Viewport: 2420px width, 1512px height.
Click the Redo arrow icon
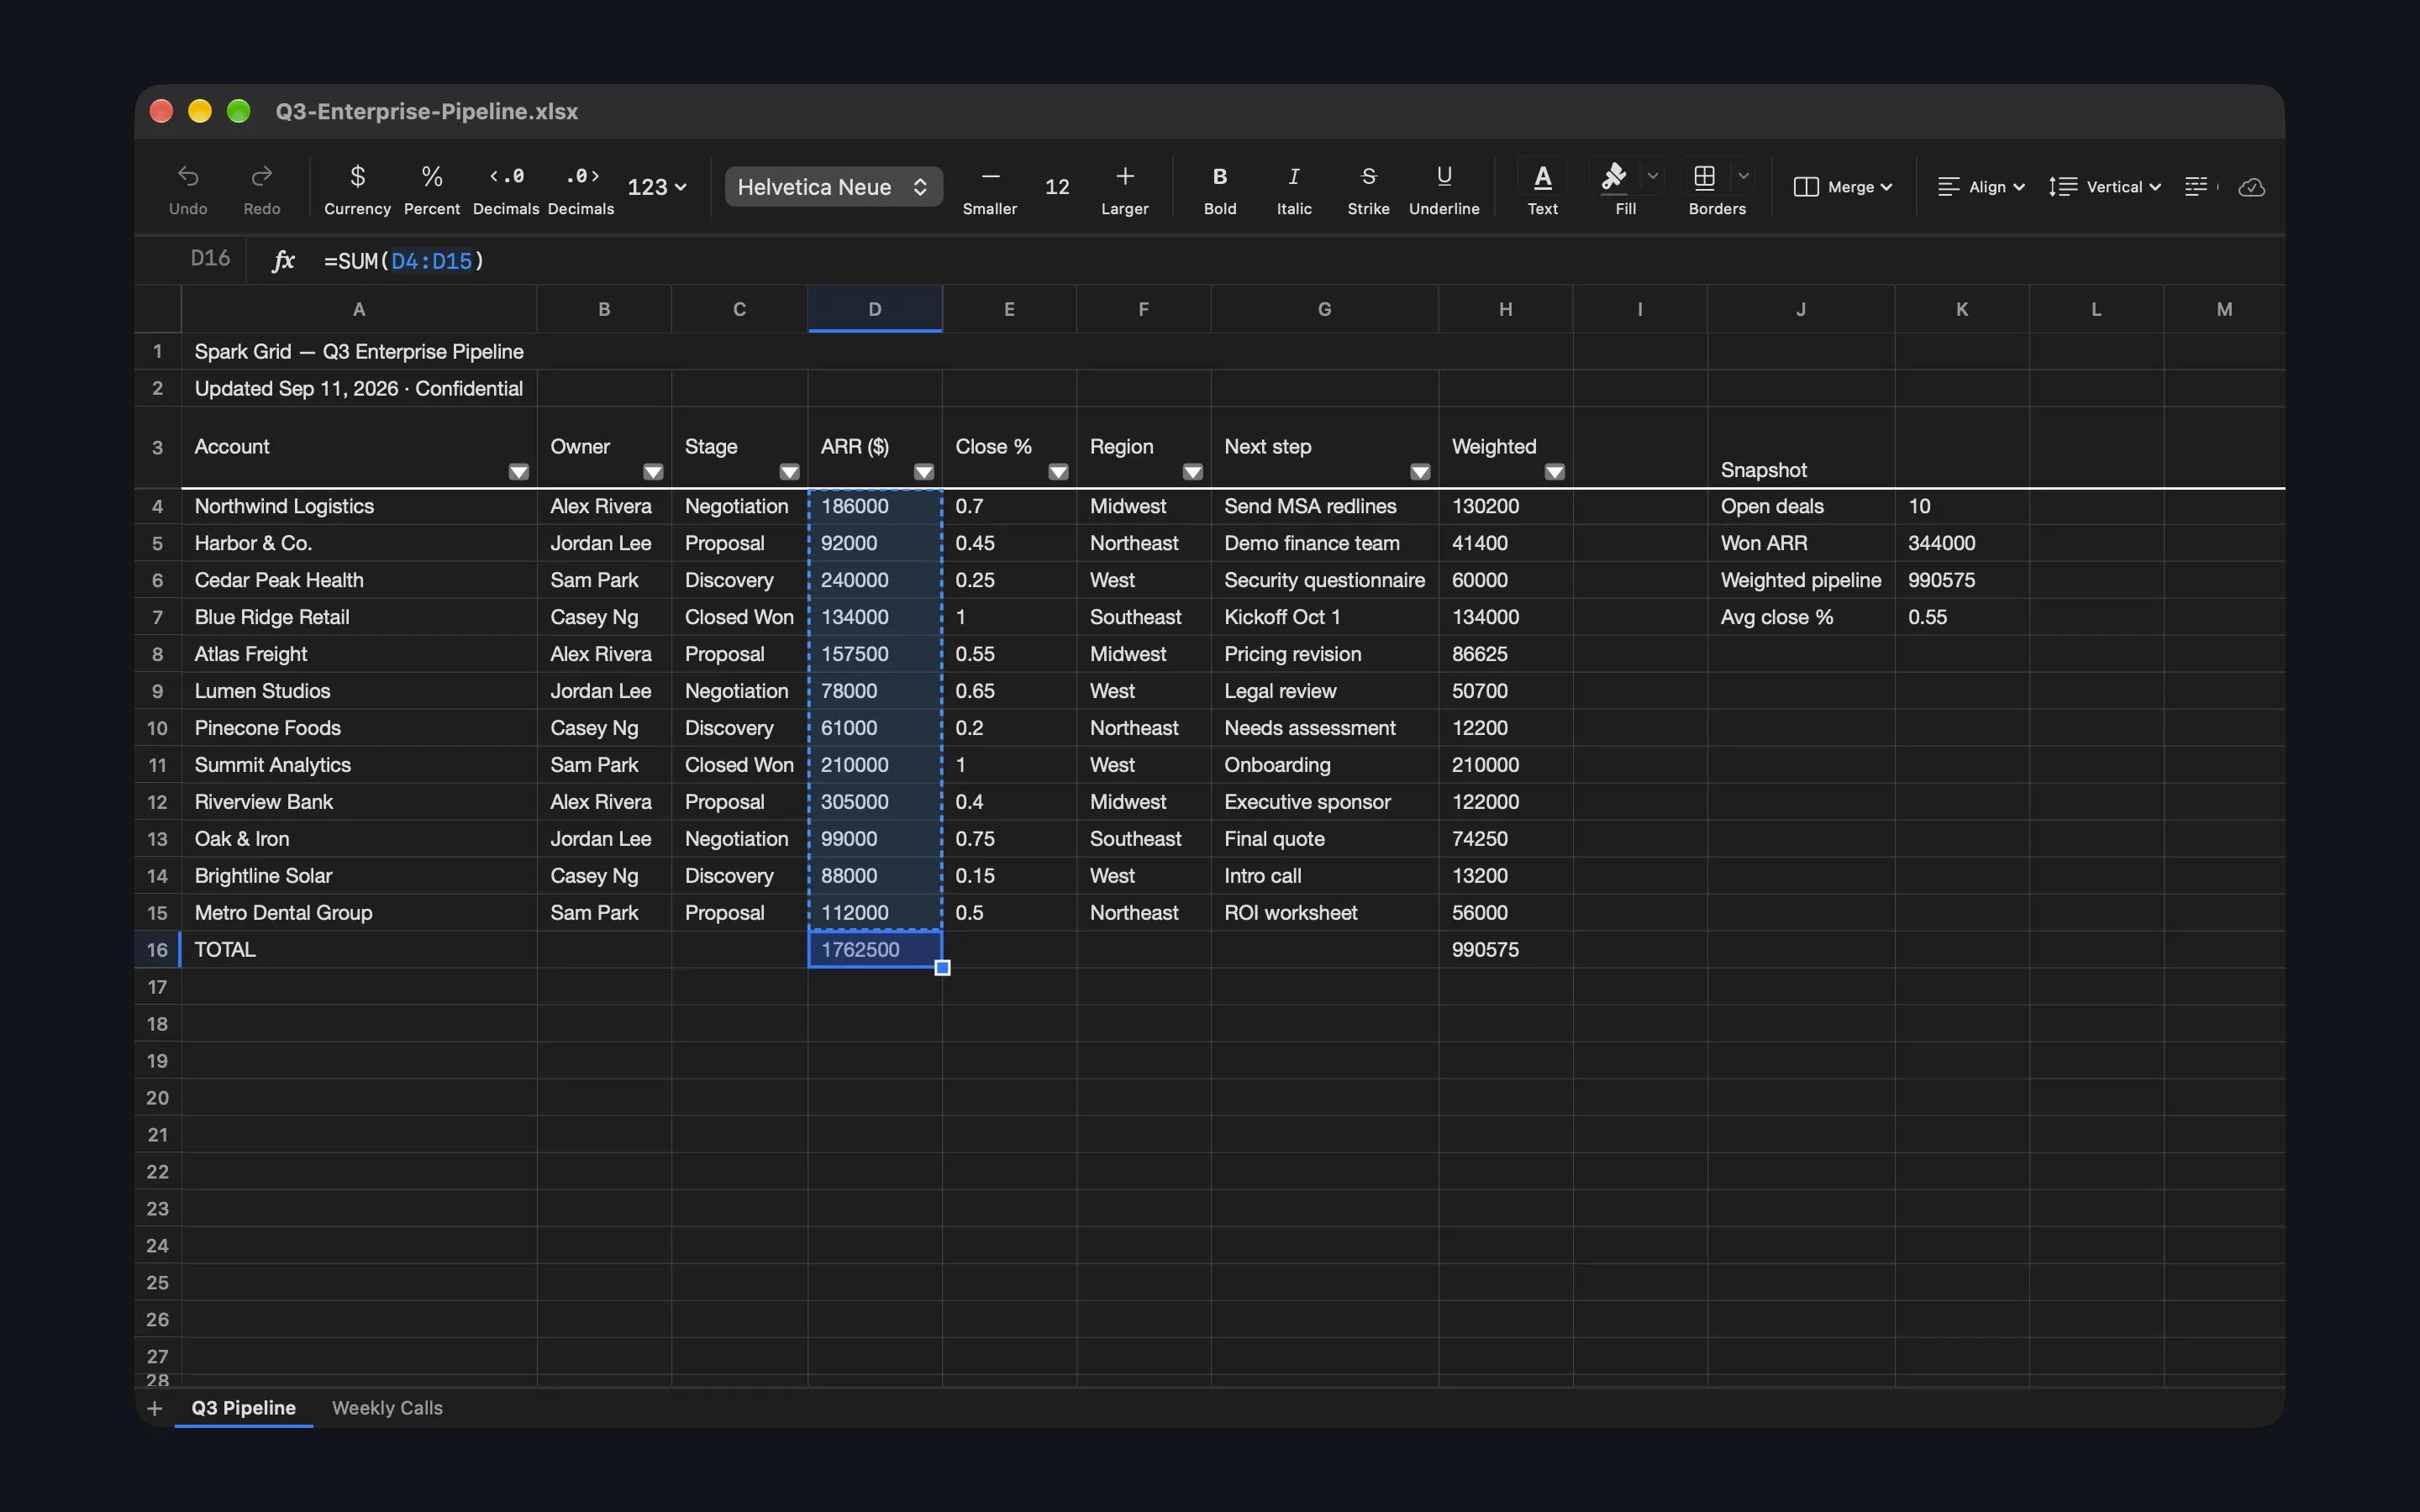click(261, 177)
